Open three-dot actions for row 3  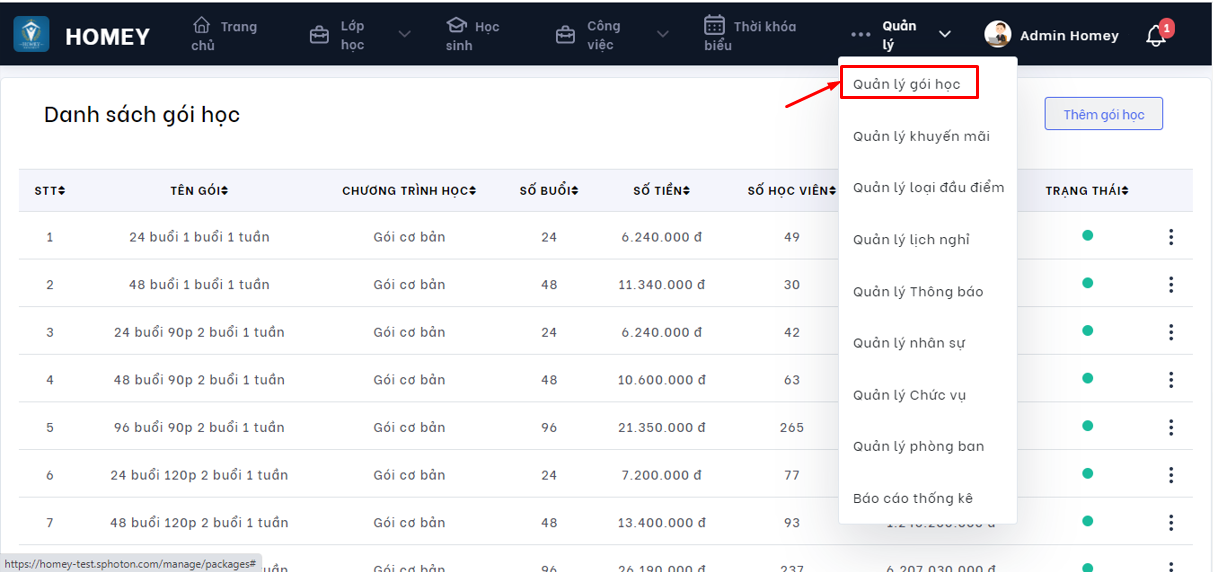coord(1170,332)
